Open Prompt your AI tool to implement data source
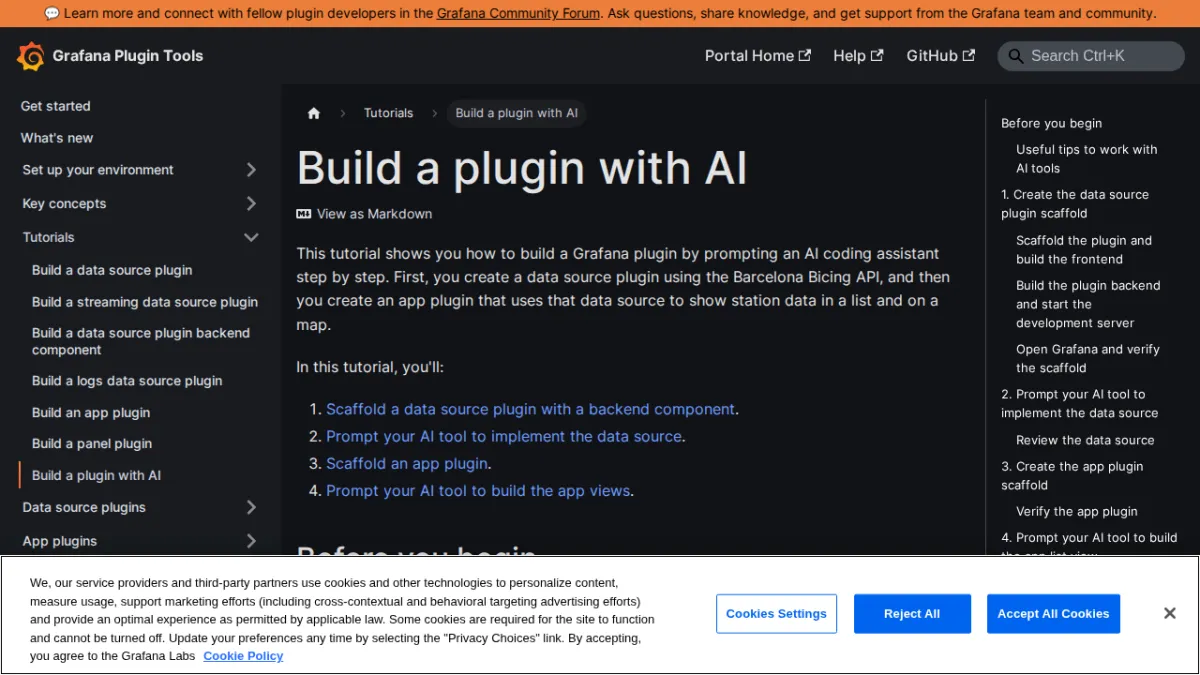This screenshot has height=675, width=1200. (504, 436)
